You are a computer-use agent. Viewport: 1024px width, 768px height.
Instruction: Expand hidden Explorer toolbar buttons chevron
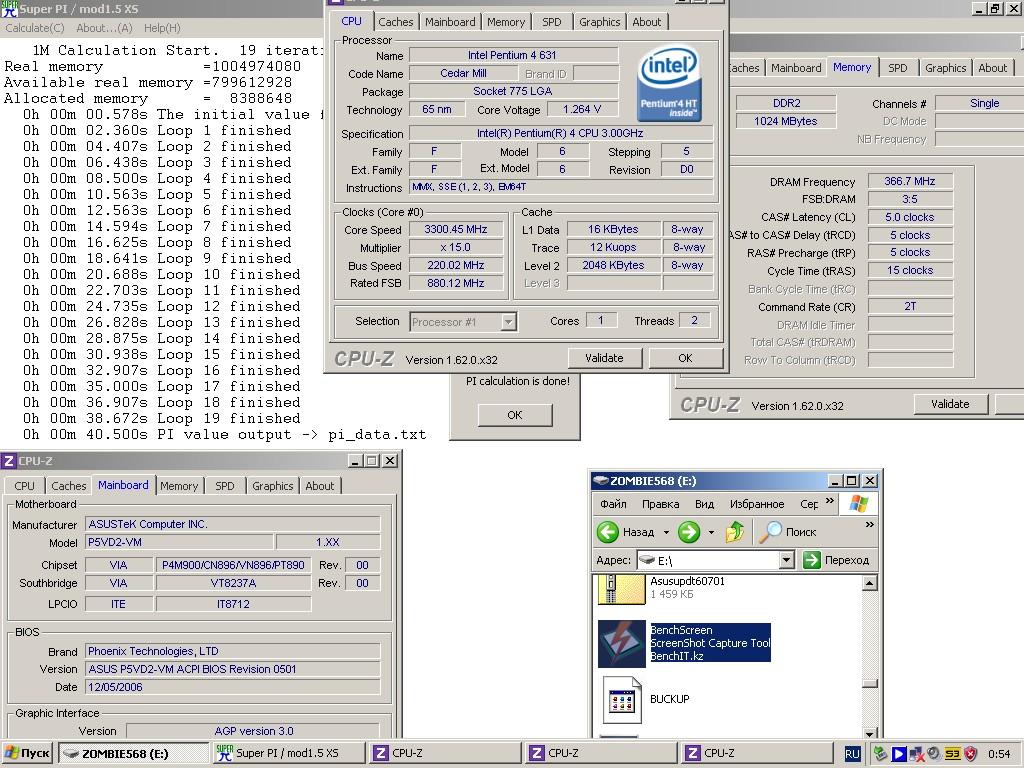[869, 524]
